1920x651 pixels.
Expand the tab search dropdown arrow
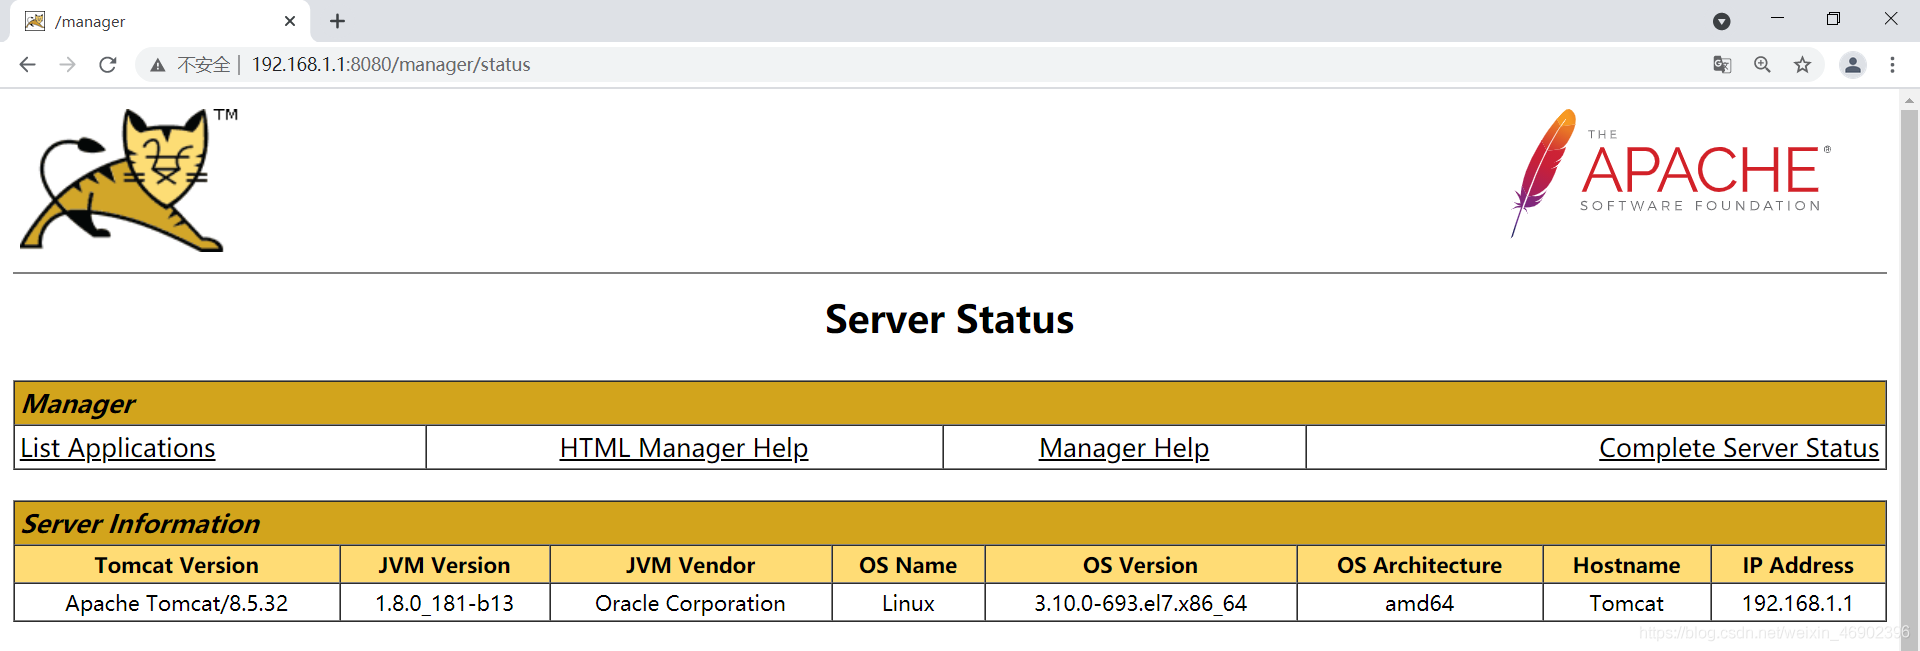[1722, 21]
